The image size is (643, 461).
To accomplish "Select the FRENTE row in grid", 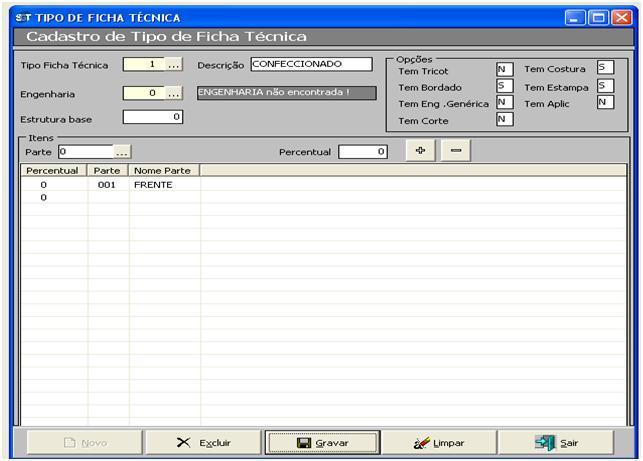I will point(152,185).
